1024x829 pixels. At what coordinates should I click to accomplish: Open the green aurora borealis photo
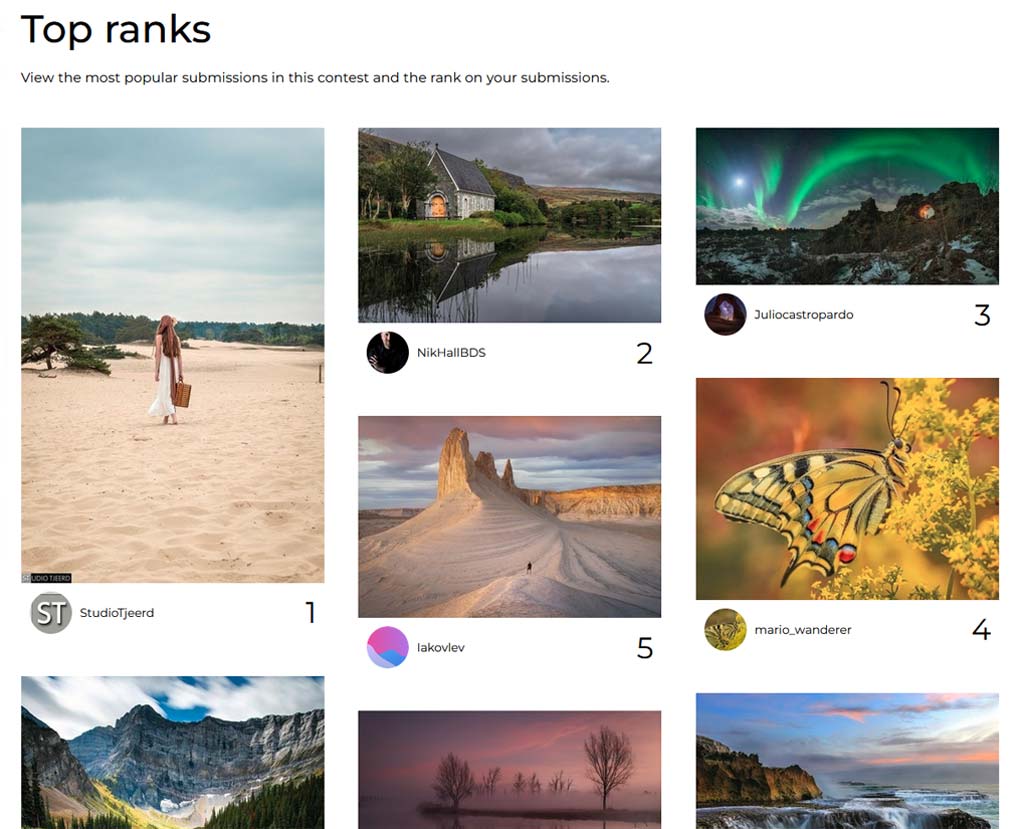point(847,206)
